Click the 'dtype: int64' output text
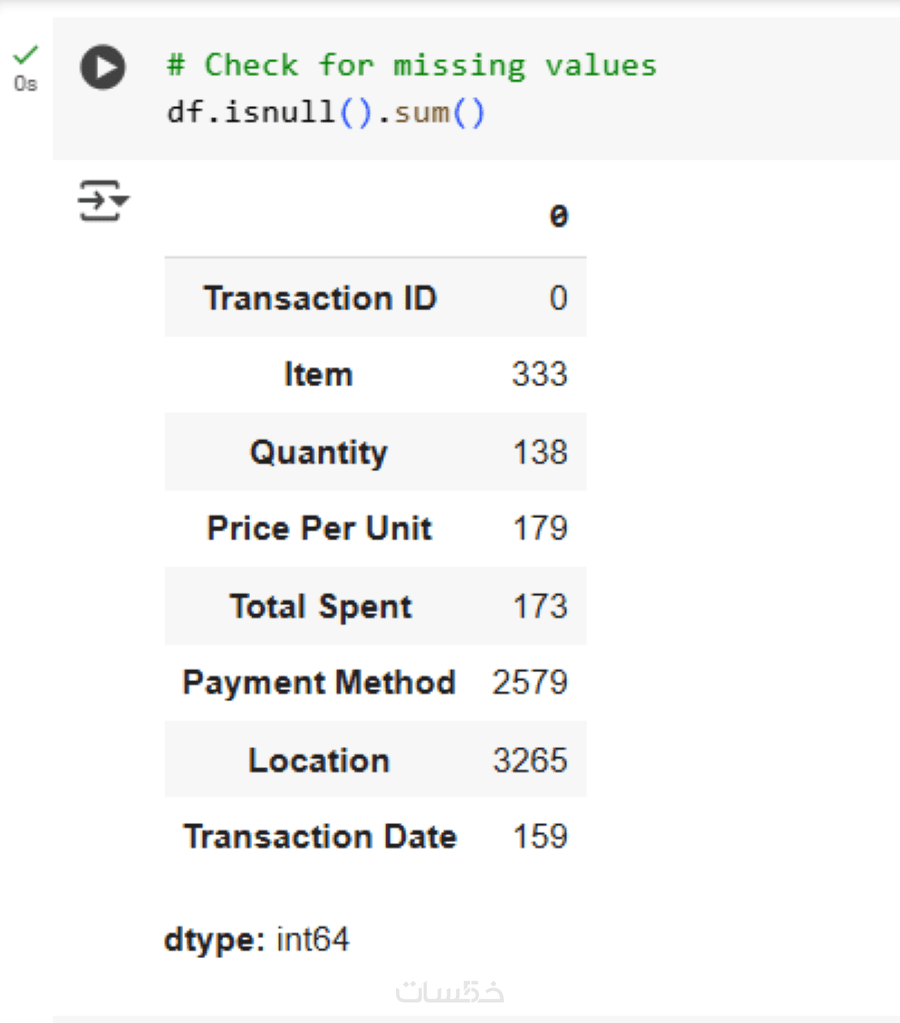 pyautogui.click(x=257, y=940)
